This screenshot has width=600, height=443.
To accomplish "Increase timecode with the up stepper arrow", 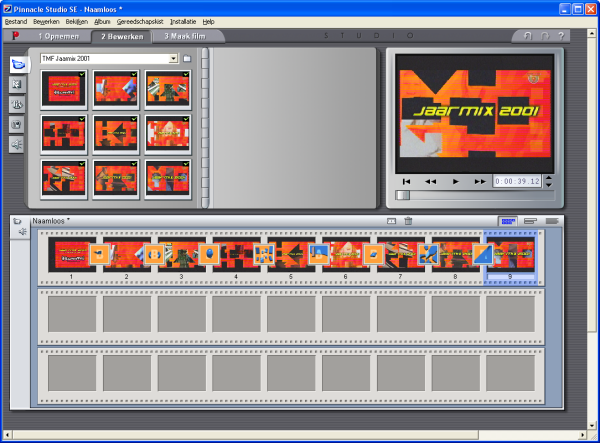I will coord(549,178).
